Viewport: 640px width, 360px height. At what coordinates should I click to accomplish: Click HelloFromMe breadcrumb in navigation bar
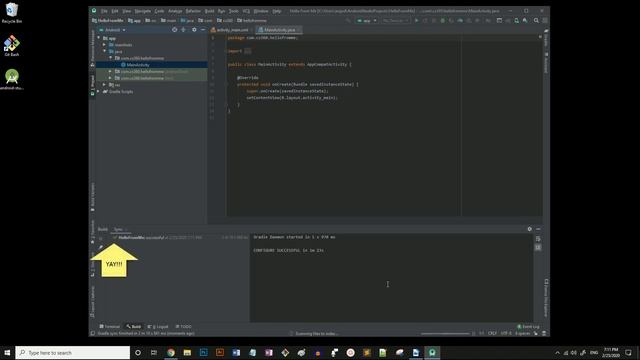(108, 20)
